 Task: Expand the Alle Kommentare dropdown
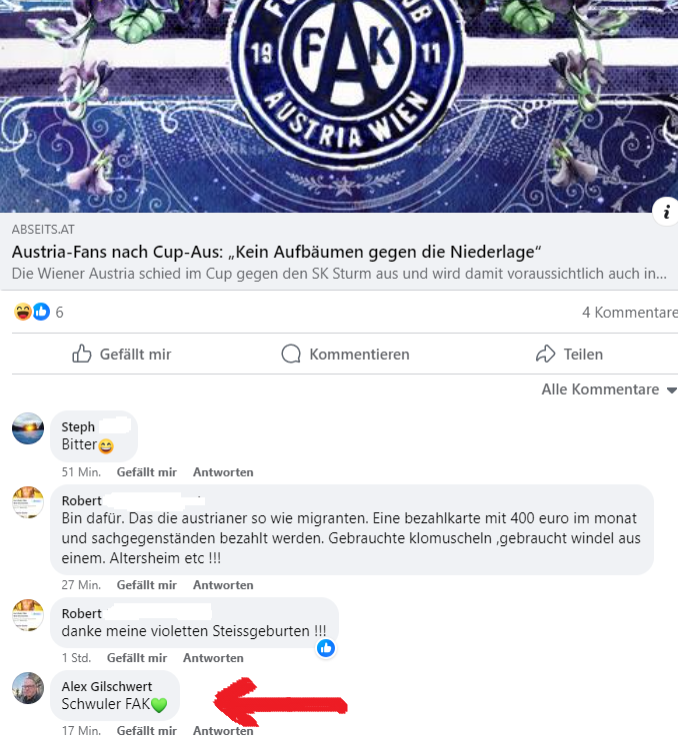pos(609,389)
